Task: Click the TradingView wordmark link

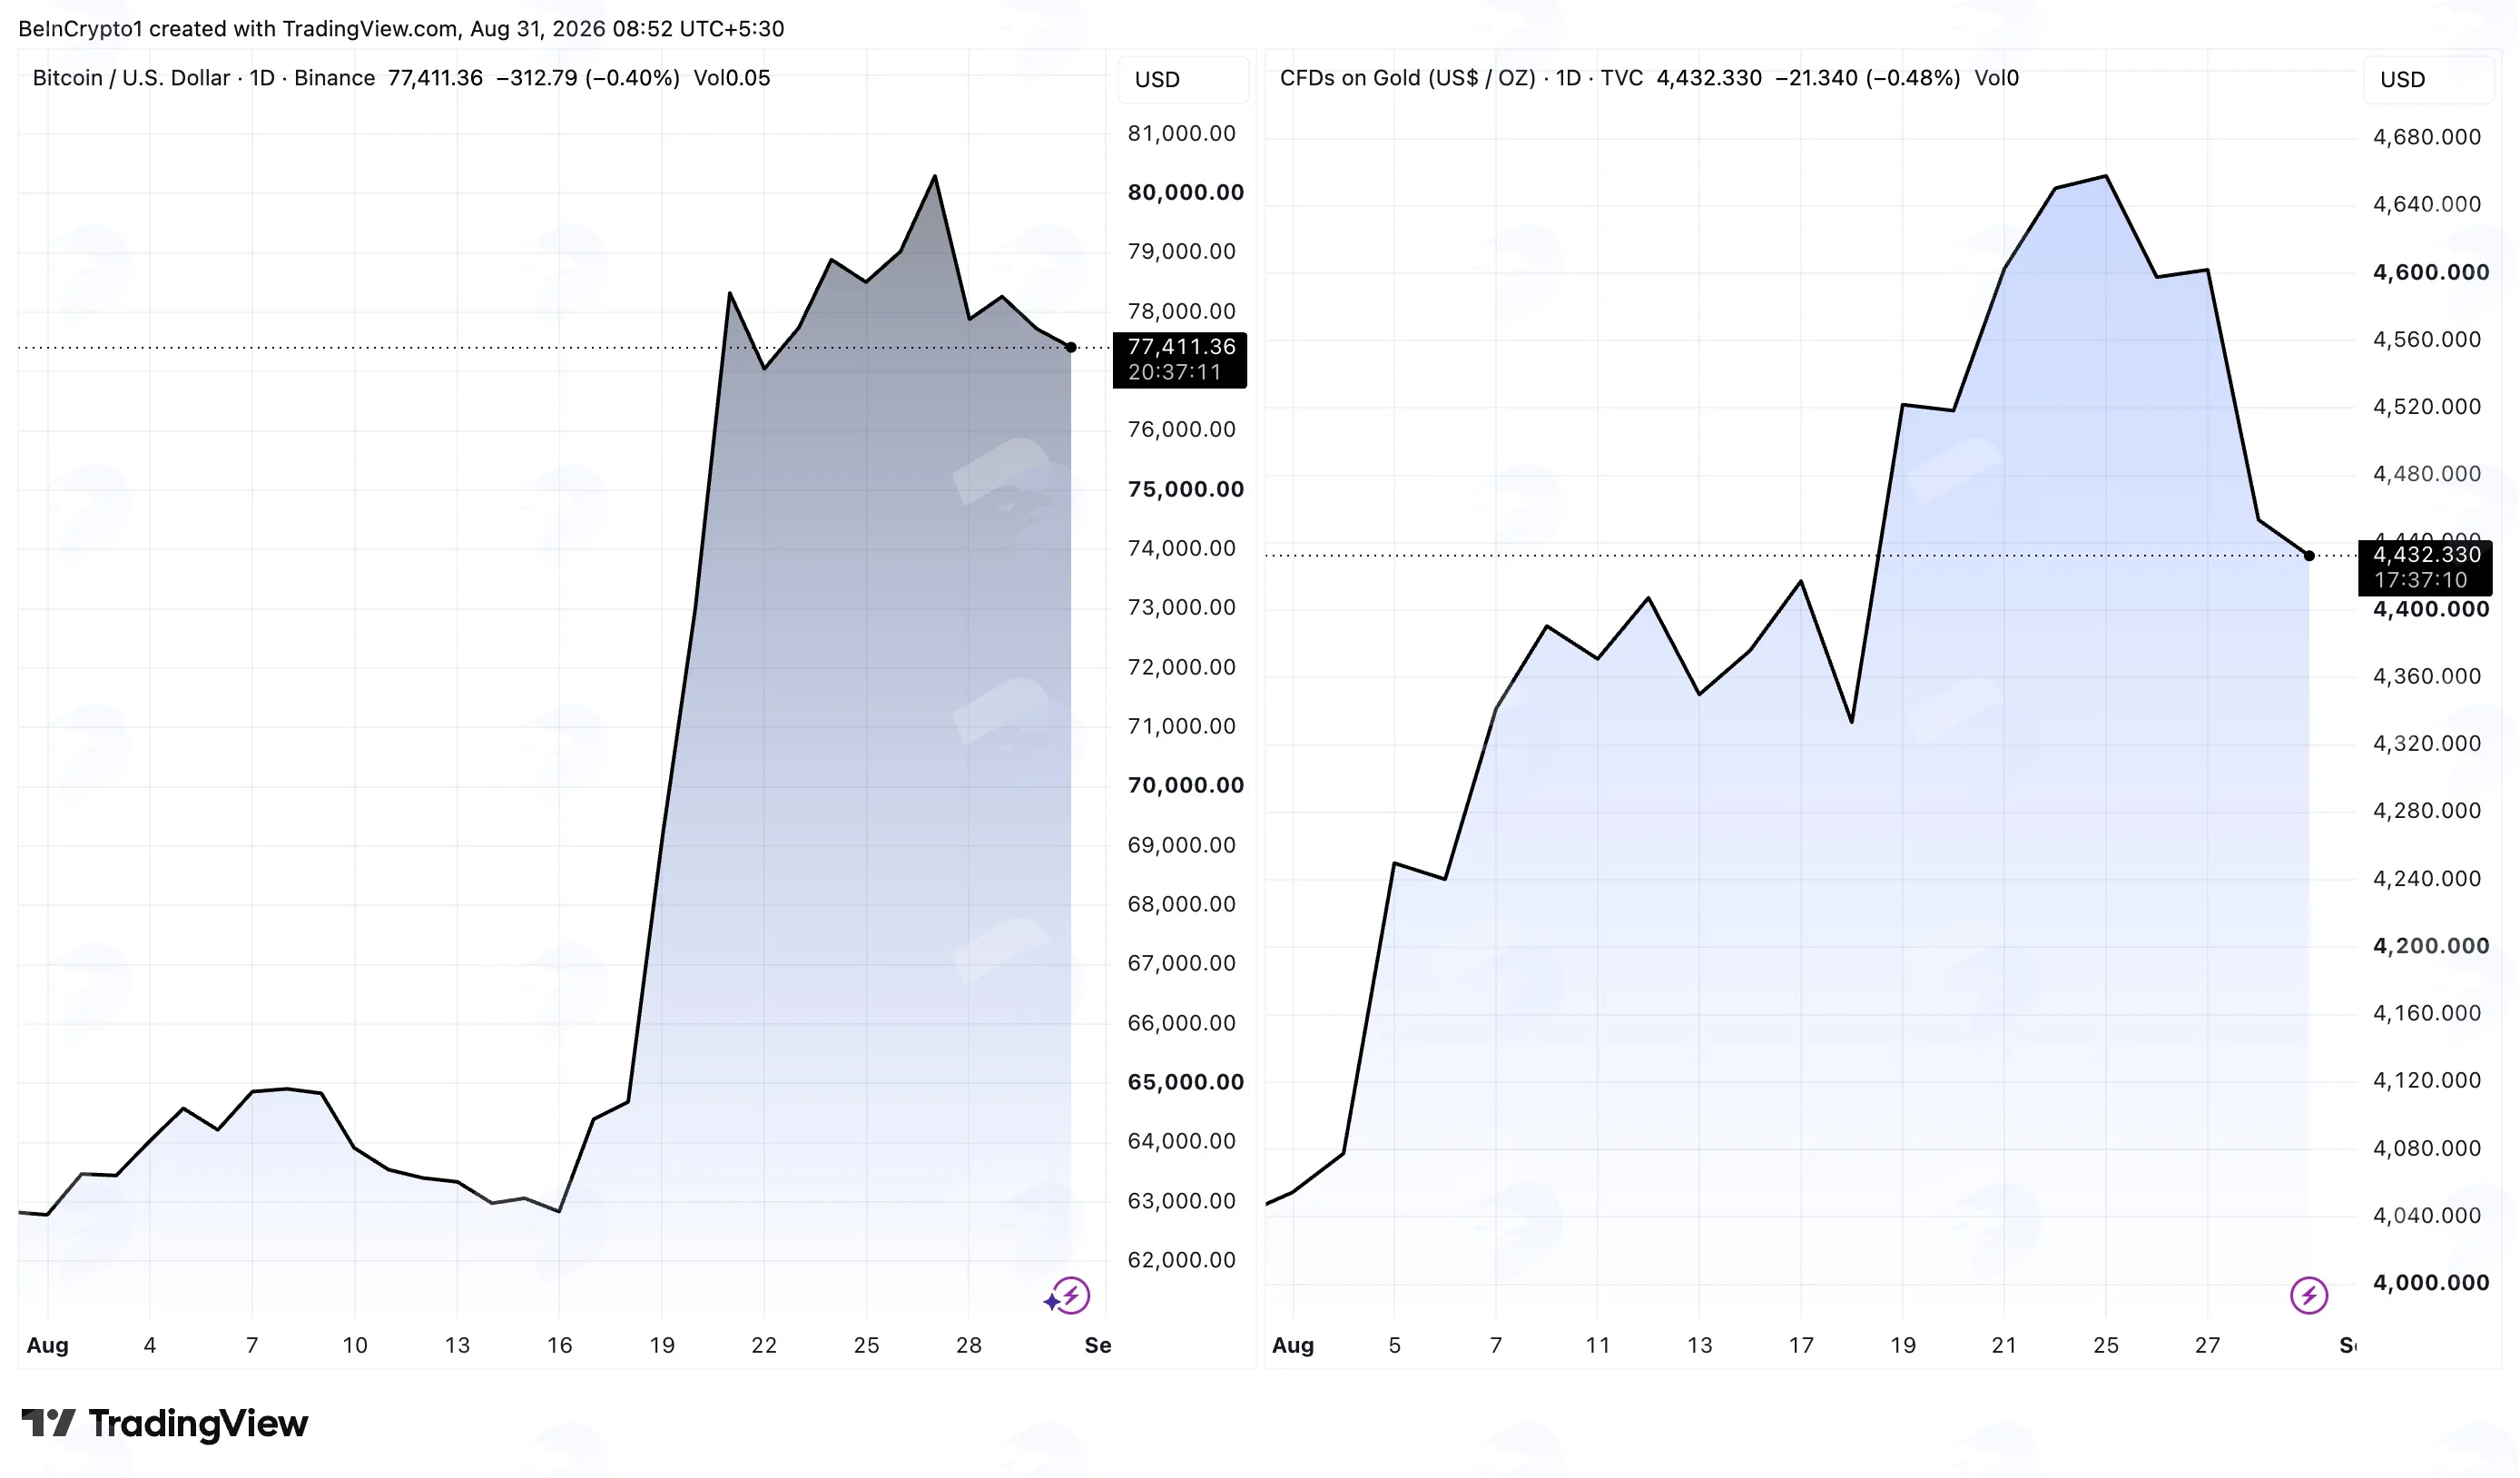Action: coord(198,1423)
